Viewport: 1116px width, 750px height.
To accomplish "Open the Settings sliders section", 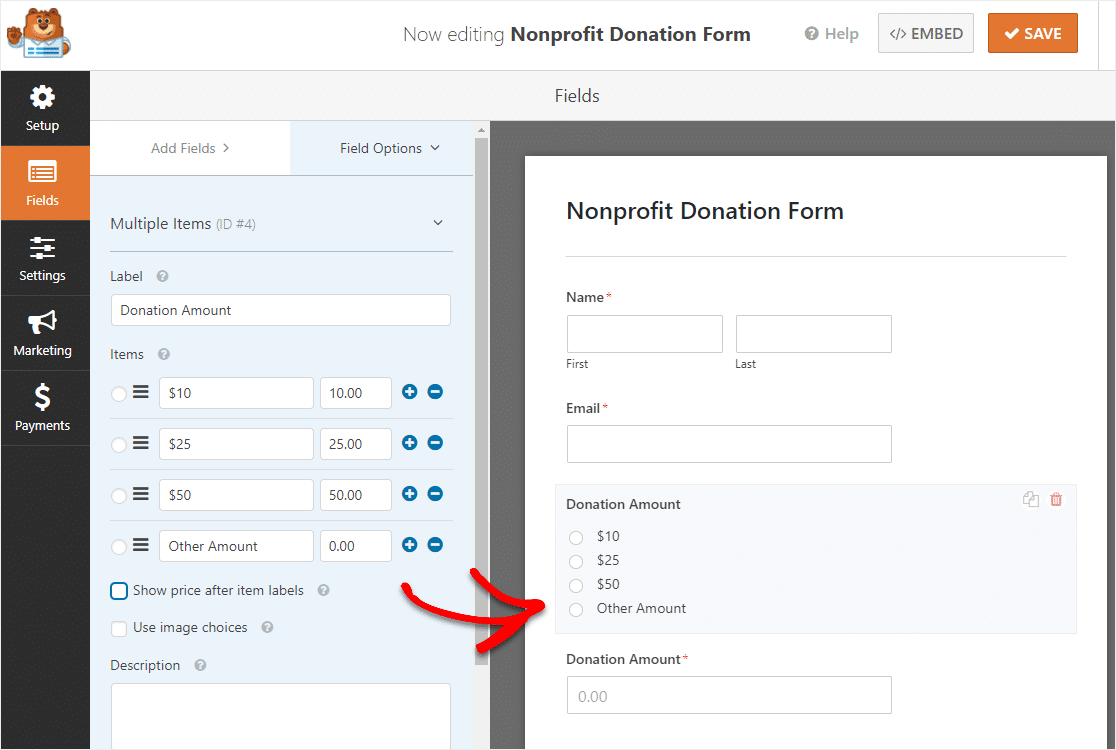I will (43, 258).
